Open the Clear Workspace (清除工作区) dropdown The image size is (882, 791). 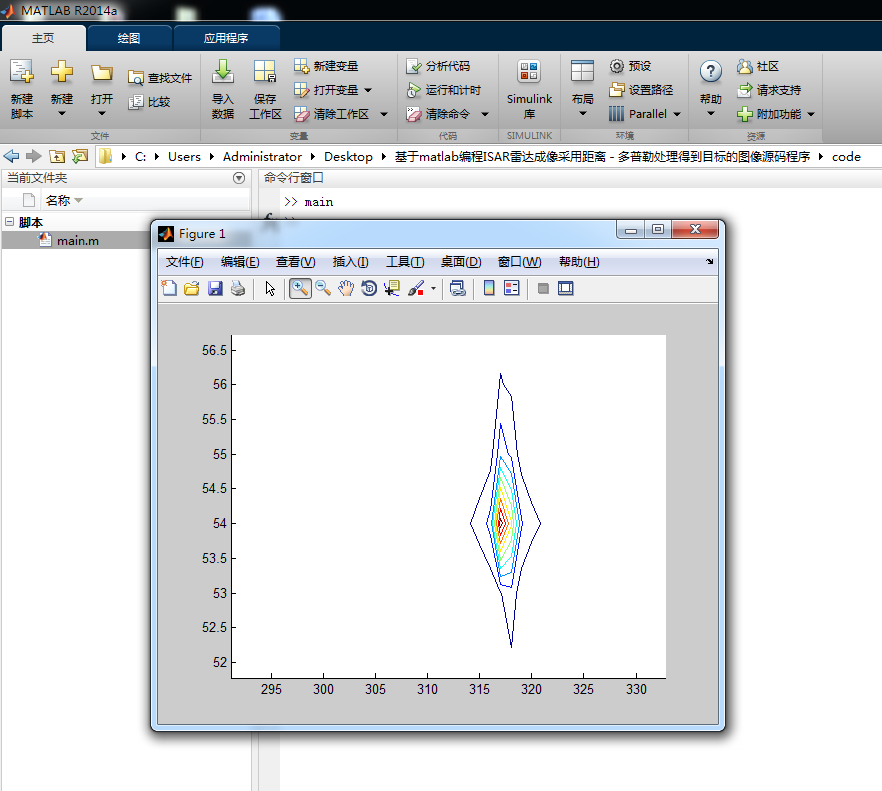point(384,114)
